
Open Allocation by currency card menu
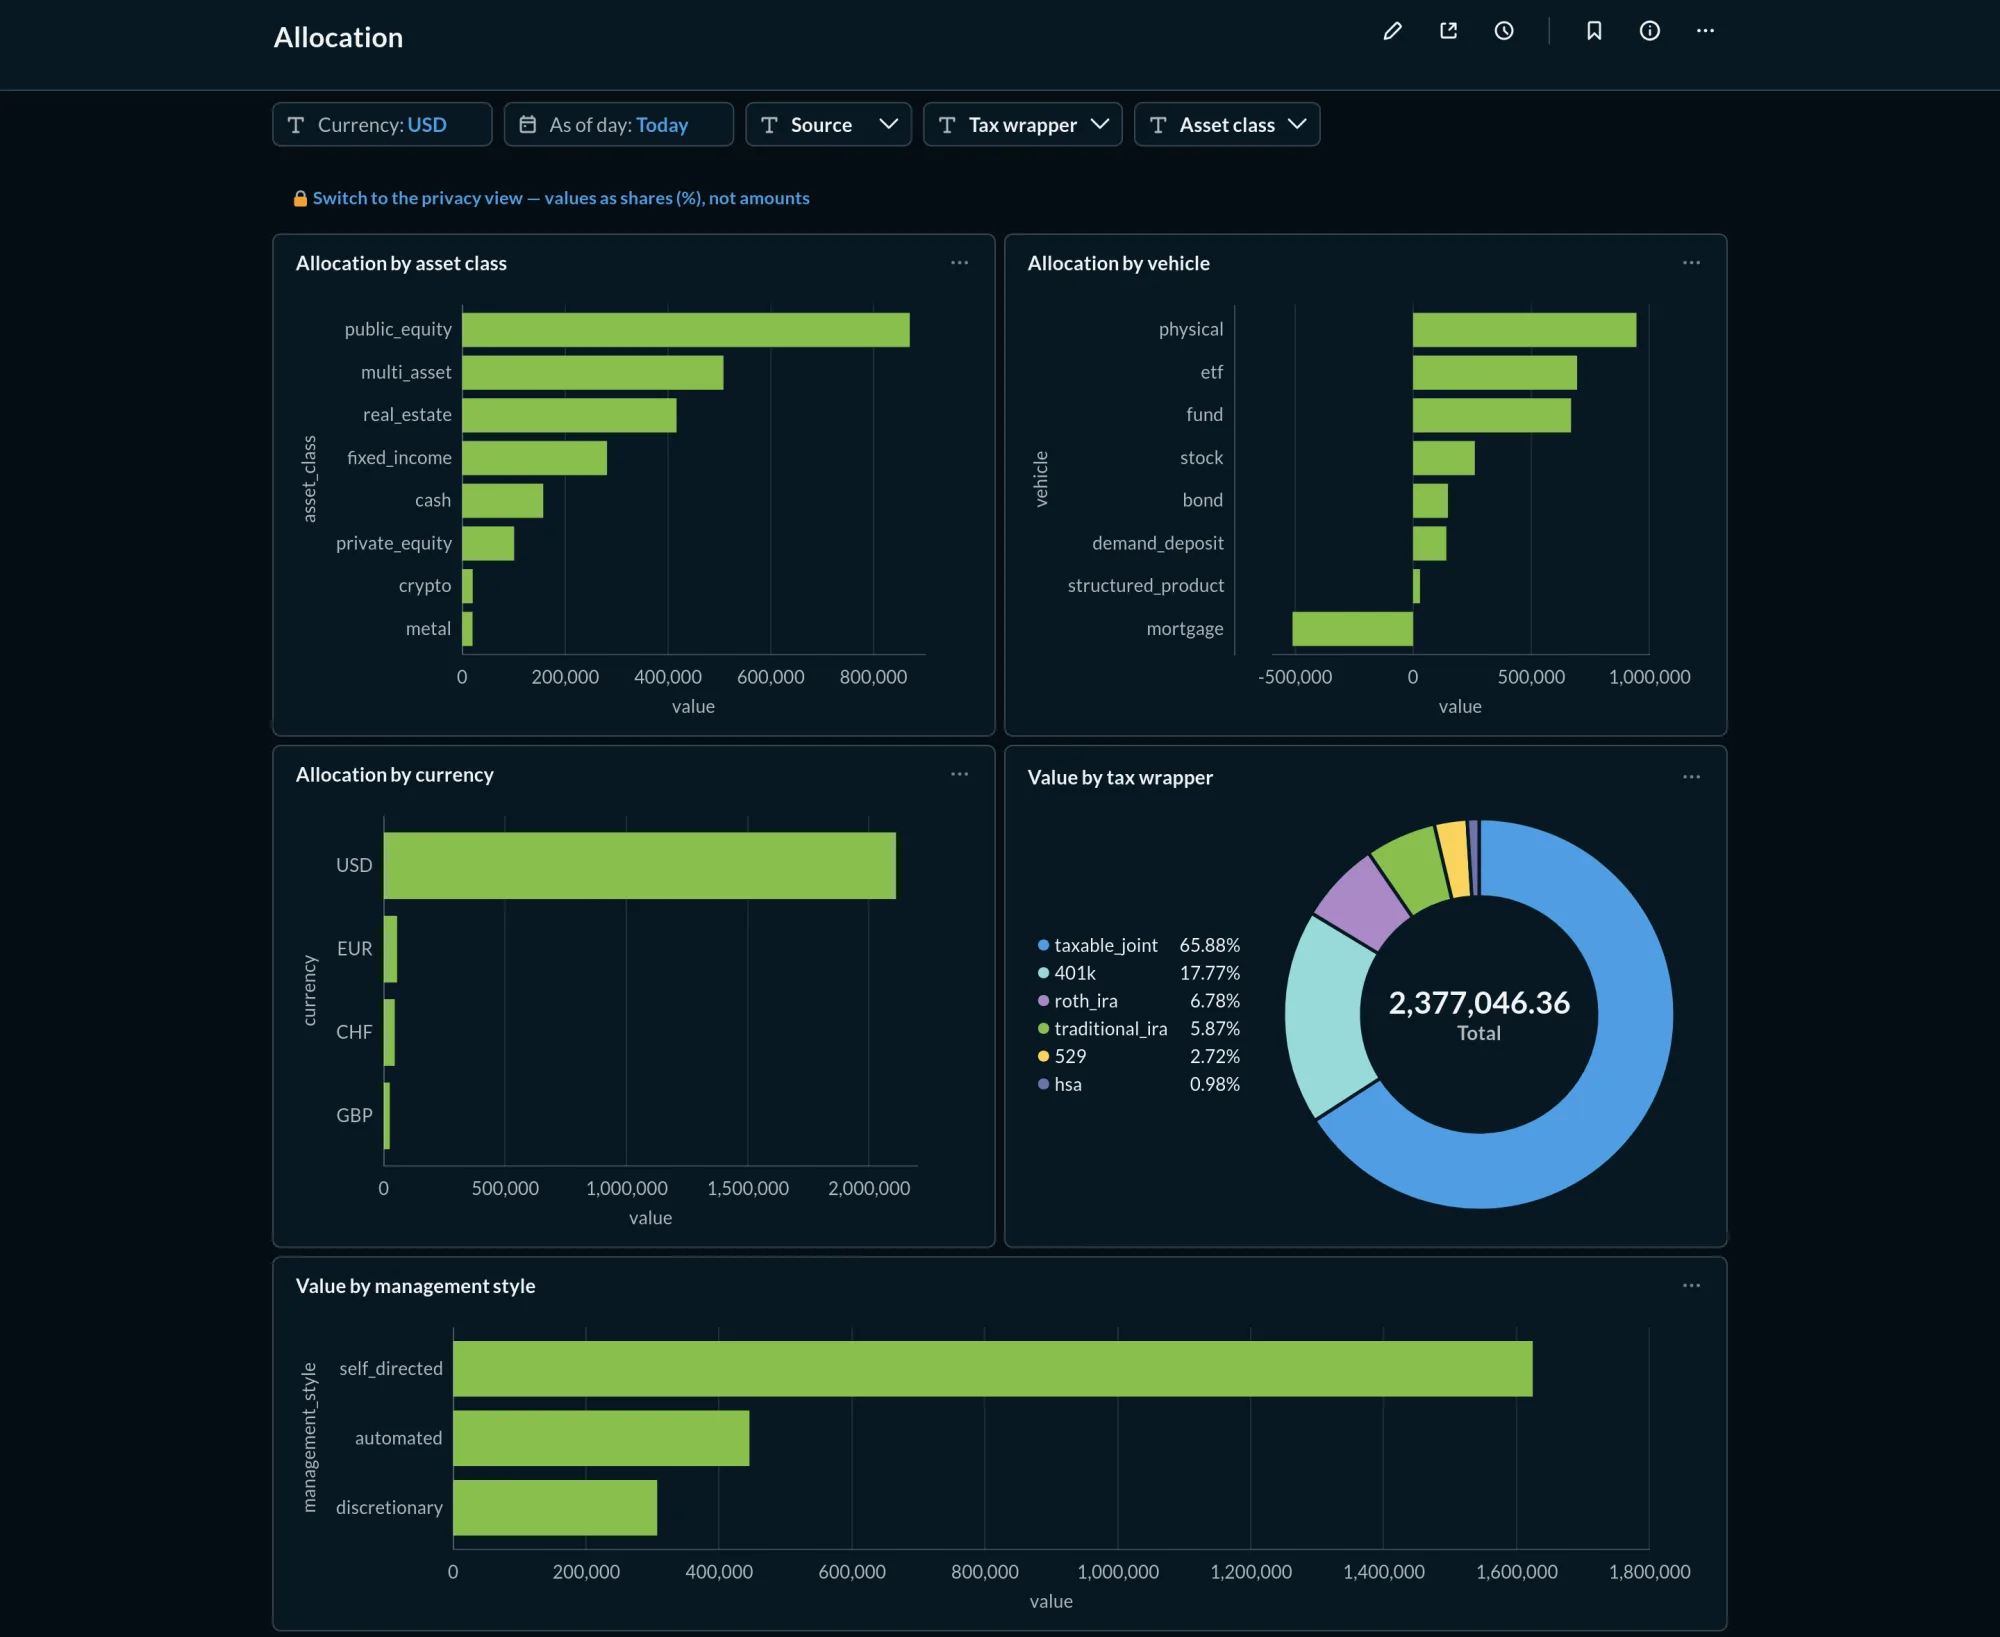click(959, 774)
